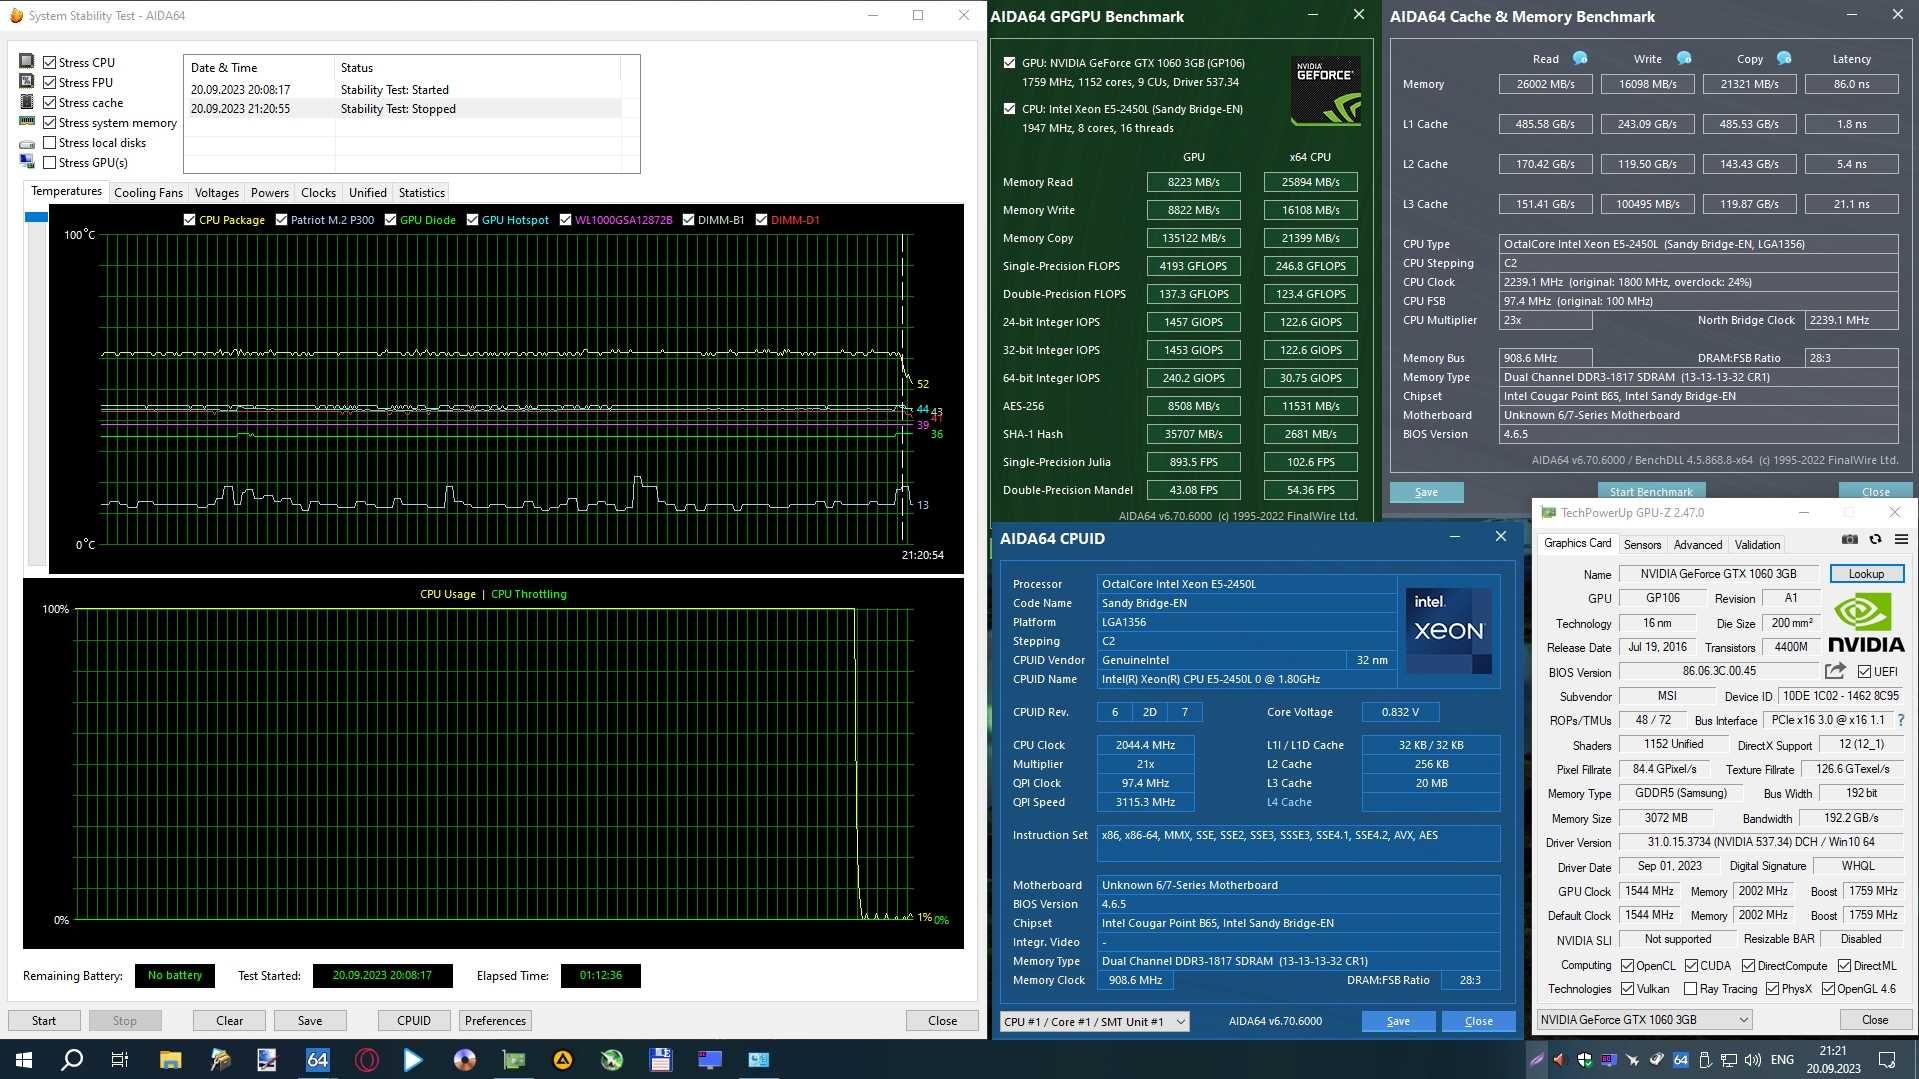Image resolution: width=1919 pixels, height=1079 pixels.
Task: Open the Advanced tab in GPU-Z
Action: point(1698,545)
